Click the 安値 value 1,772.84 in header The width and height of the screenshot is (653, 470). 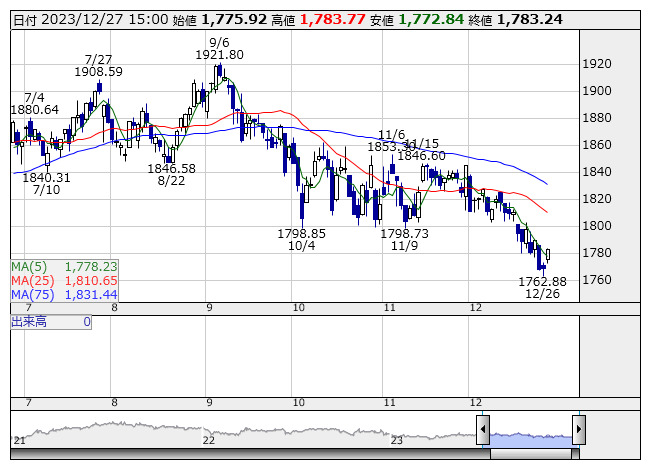click(x=431, y=20)
